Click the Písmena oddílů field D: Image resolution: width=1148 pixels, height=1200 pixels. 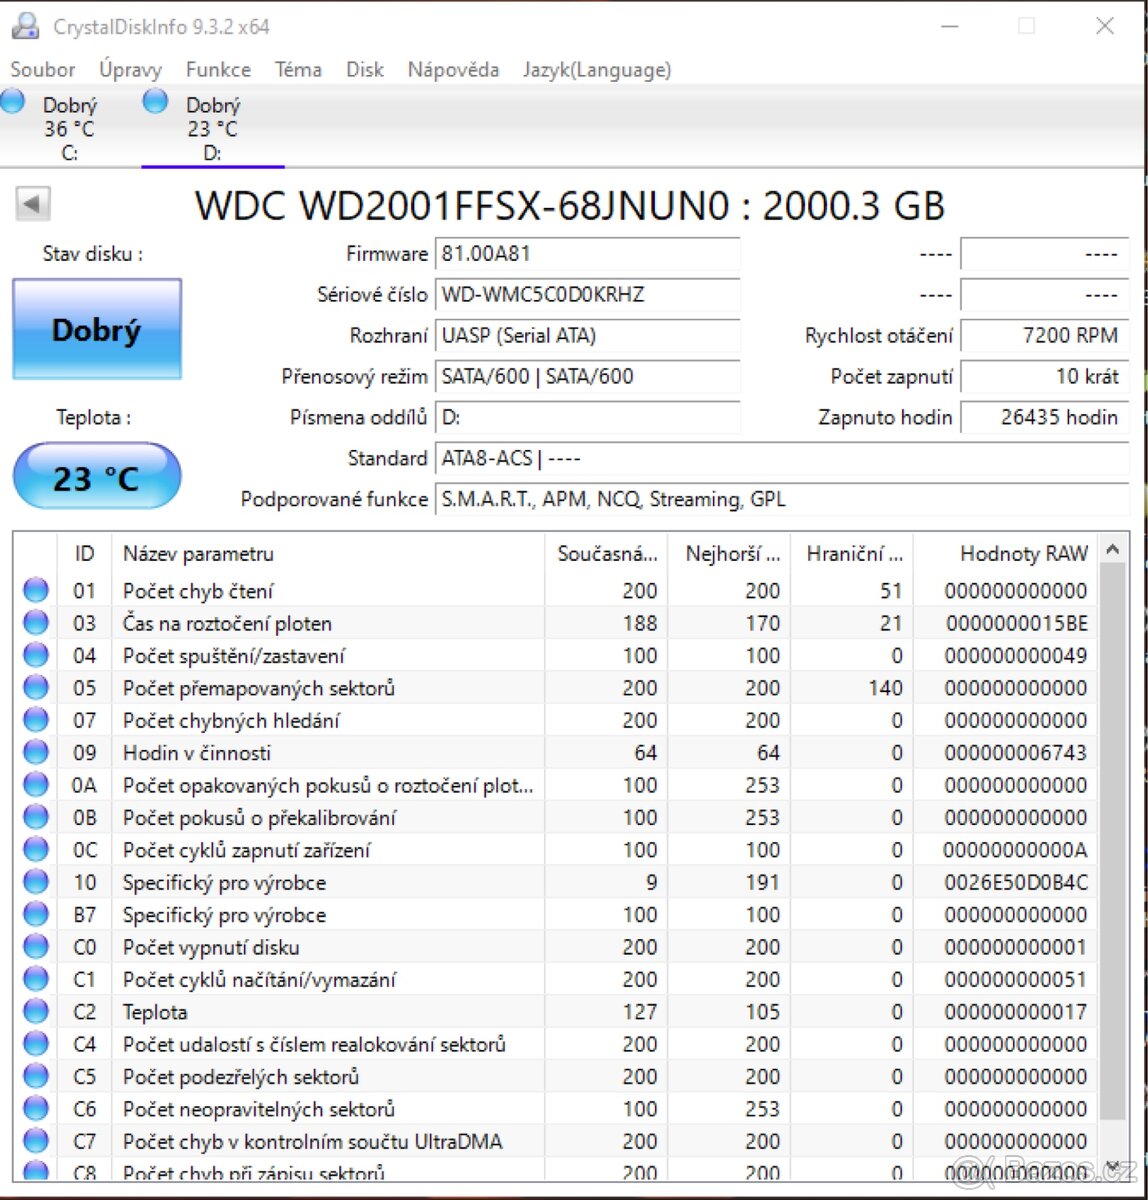point(588,417)
